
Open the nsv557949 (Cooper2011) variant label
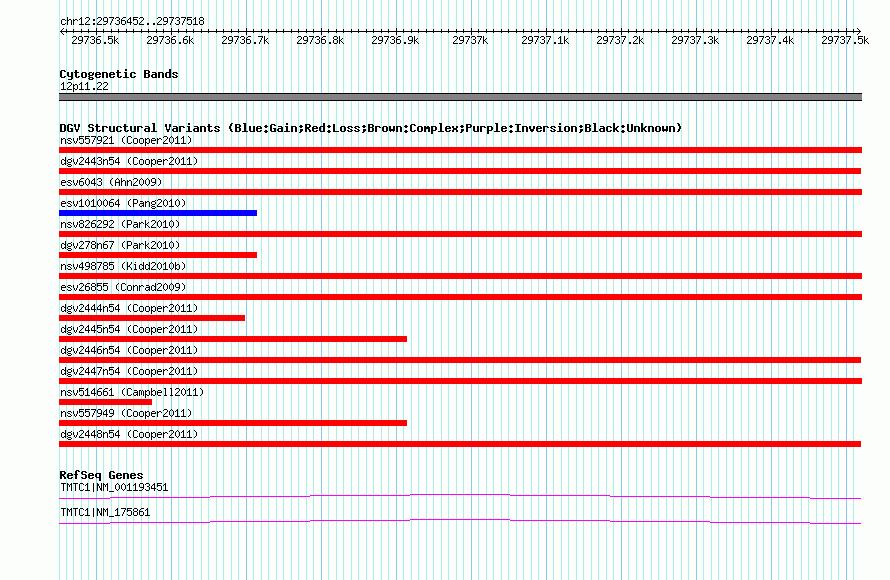pos(126,413)
